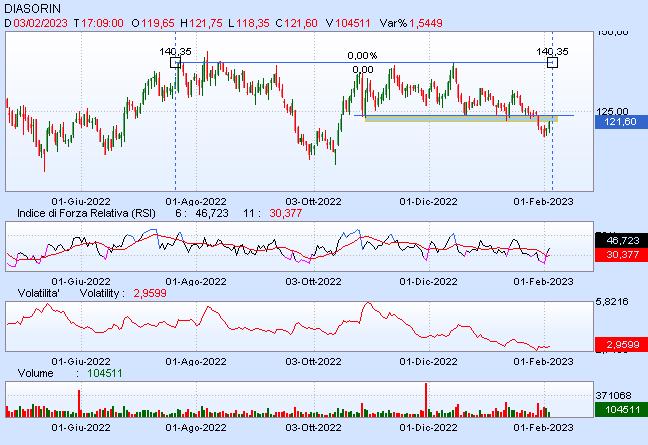Click the 371068 volume axis label
648x445 pixels.
(613, 395)
